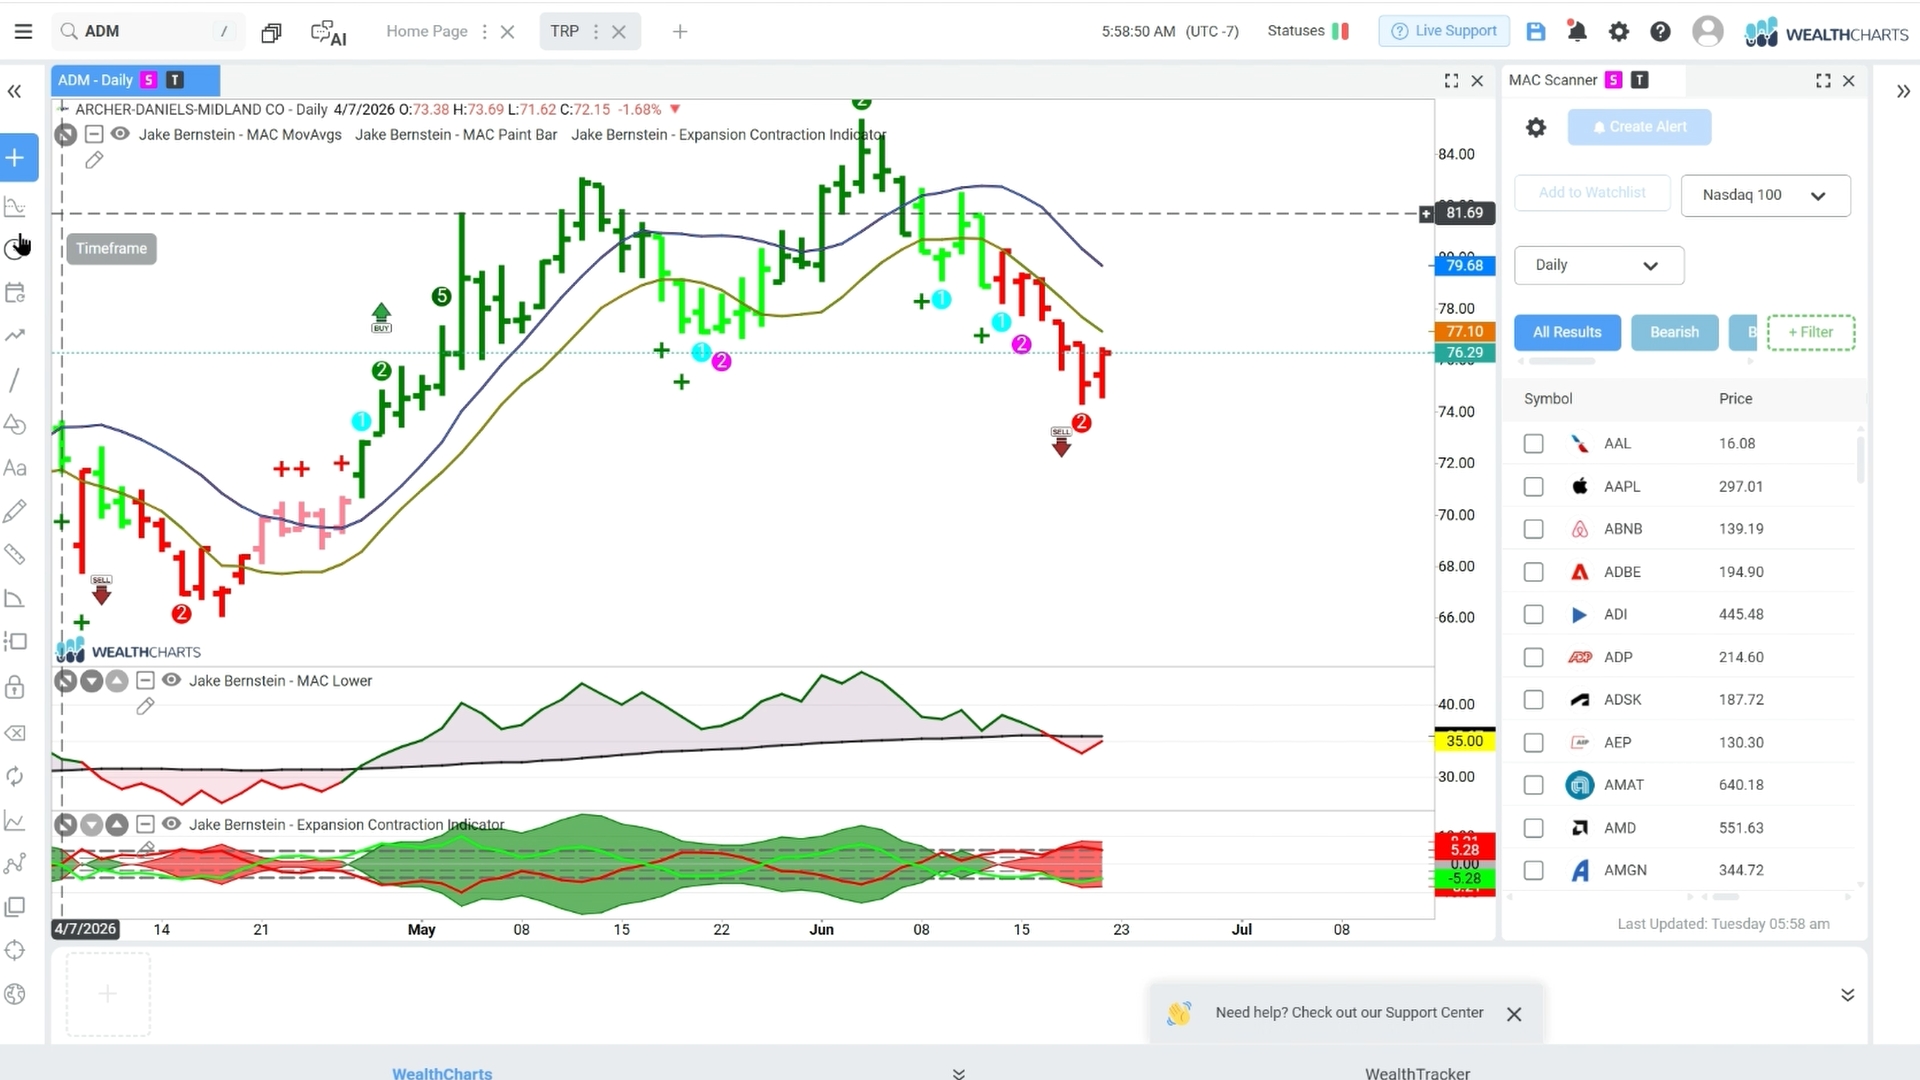Open MAC Scanner settings gear

click(x=1536, y=127)
